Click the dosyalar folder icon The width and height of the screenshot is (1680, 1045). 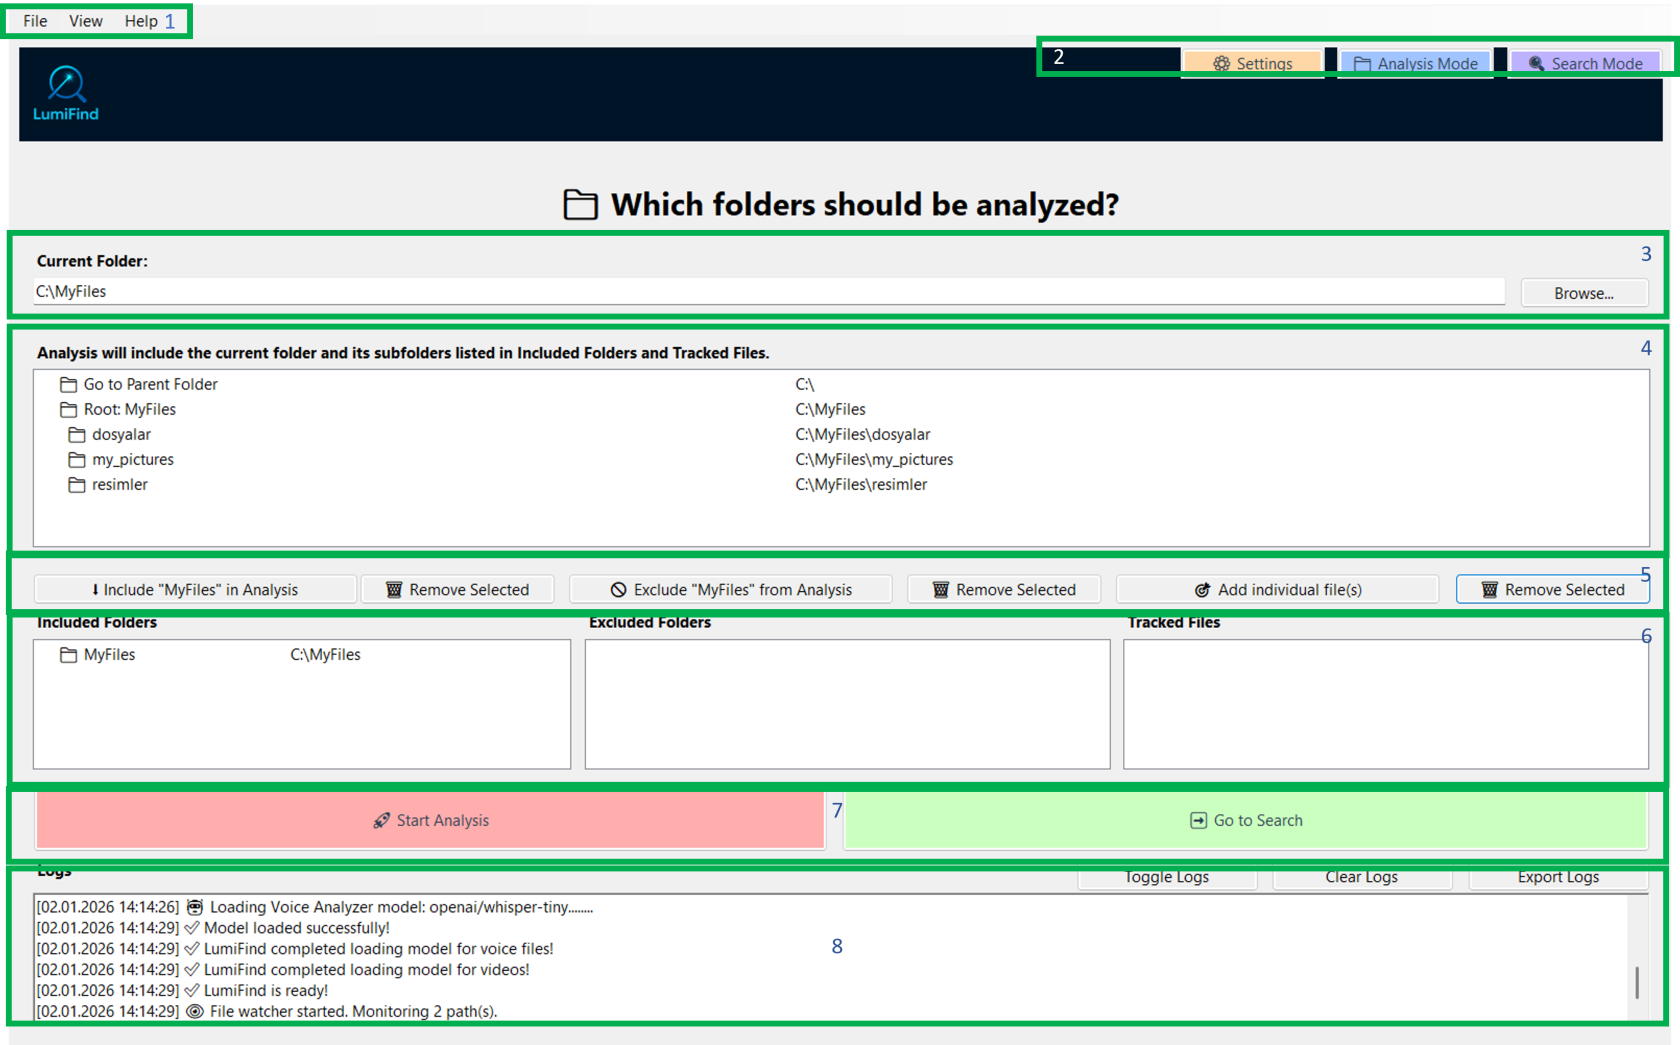tap(77, 434)
